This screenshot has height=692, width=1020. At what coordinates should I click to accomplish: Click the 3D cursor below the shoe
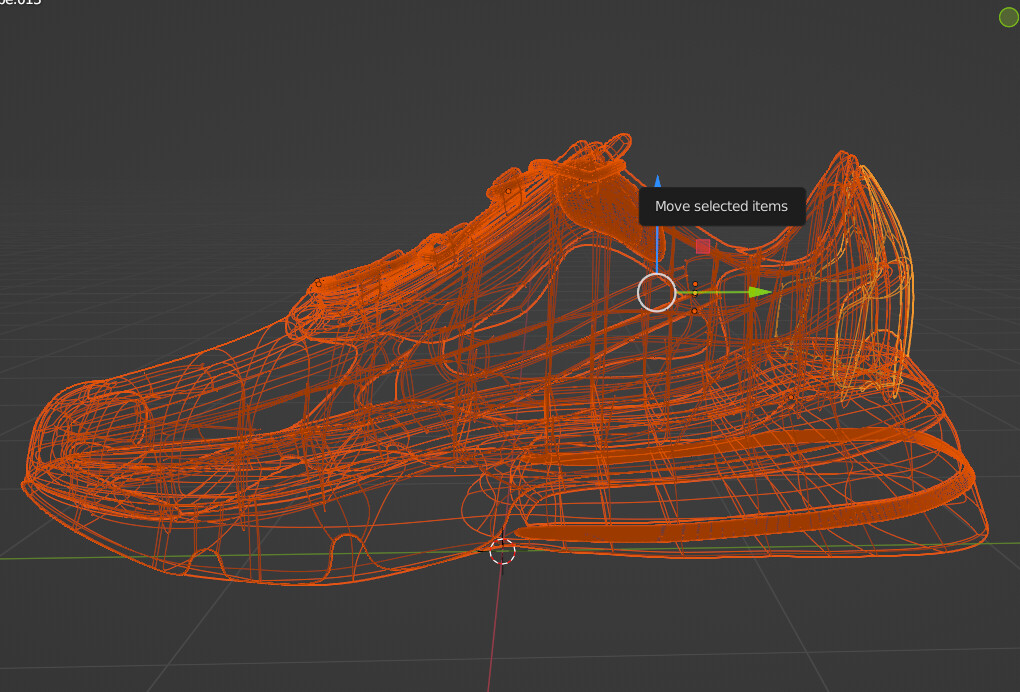pos(502,551)
